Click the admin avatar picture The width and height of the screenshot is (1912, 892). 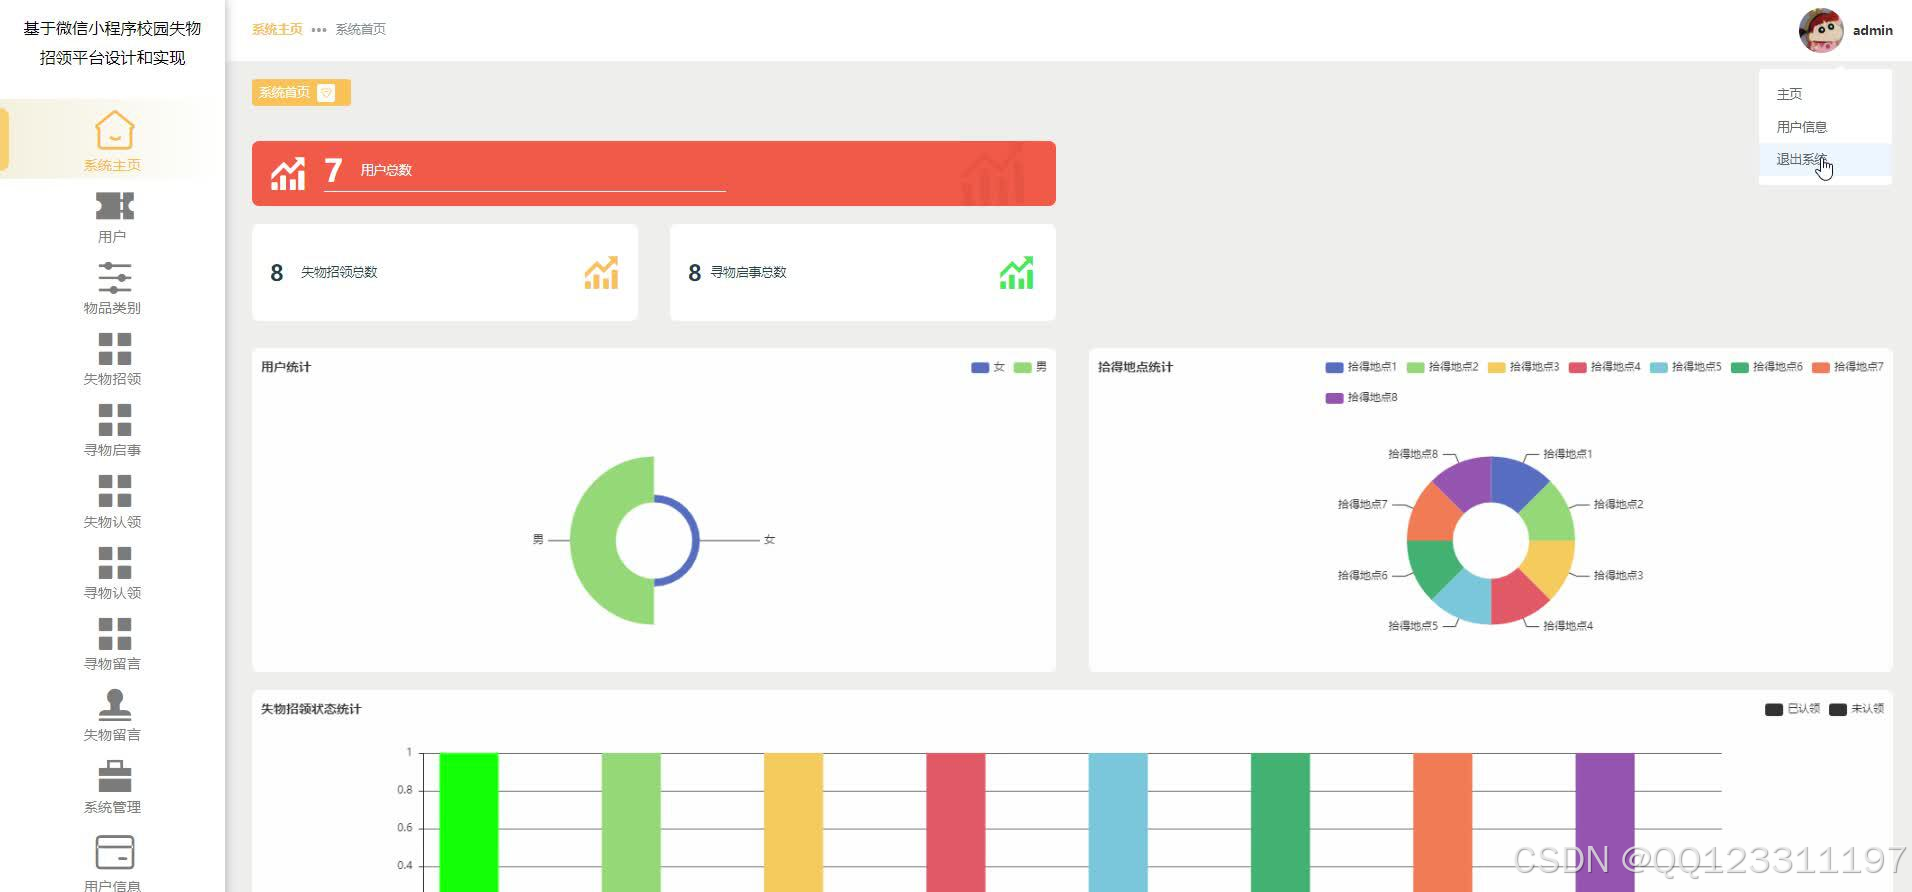click(x=1821, y=30)
